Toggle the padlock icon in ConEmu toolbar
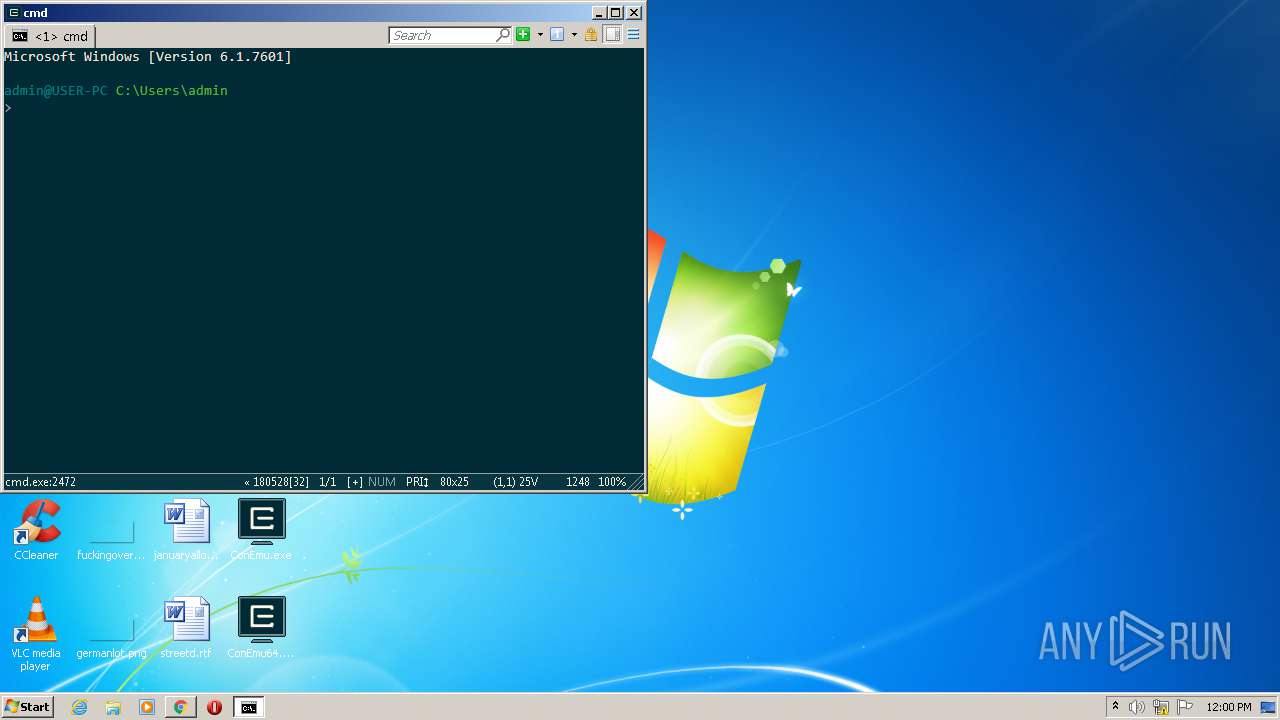Image resolution: width=1280 pixels, height=720 pixels. pyautogui.click(x=591, y=34)
